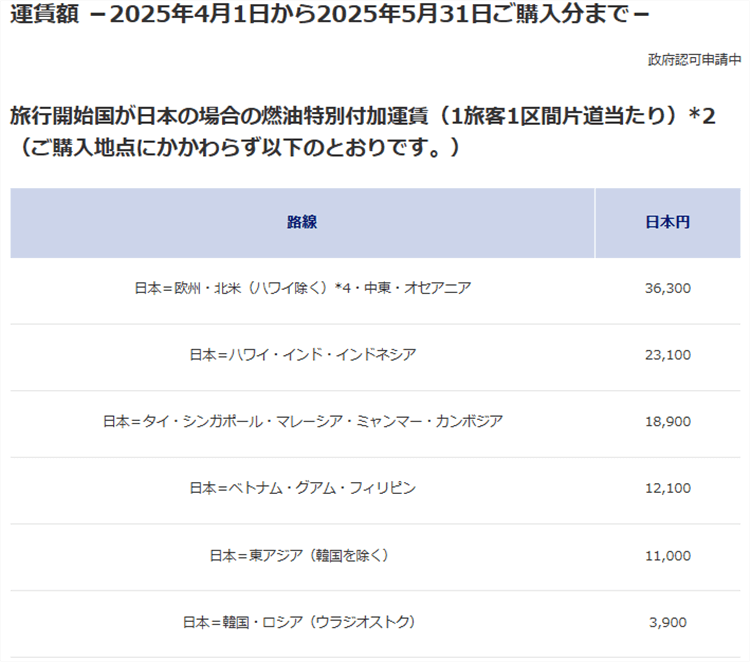Select the 欧州・北米・中東・オセアニア route row
Image resolution: width=750 pixels, height=662 pixels.
tap(302, 288)
